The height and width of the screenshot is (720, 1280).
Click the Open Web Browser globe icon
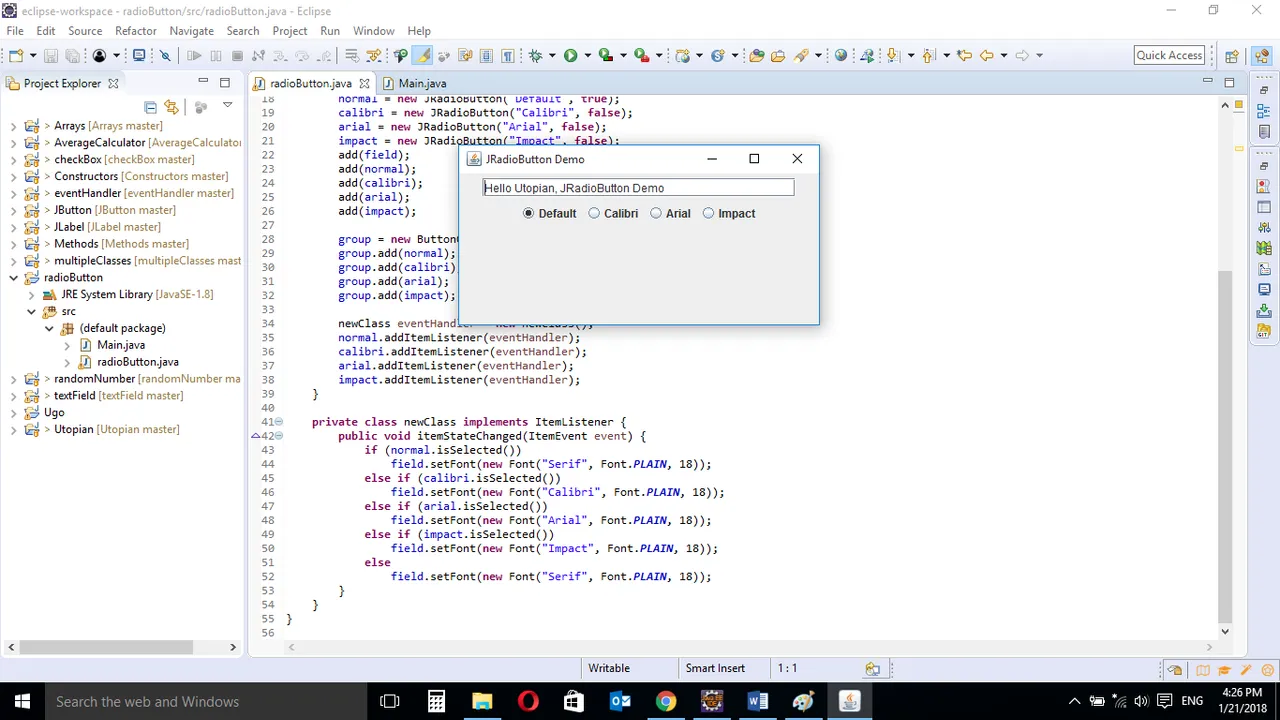coord(840,56)
